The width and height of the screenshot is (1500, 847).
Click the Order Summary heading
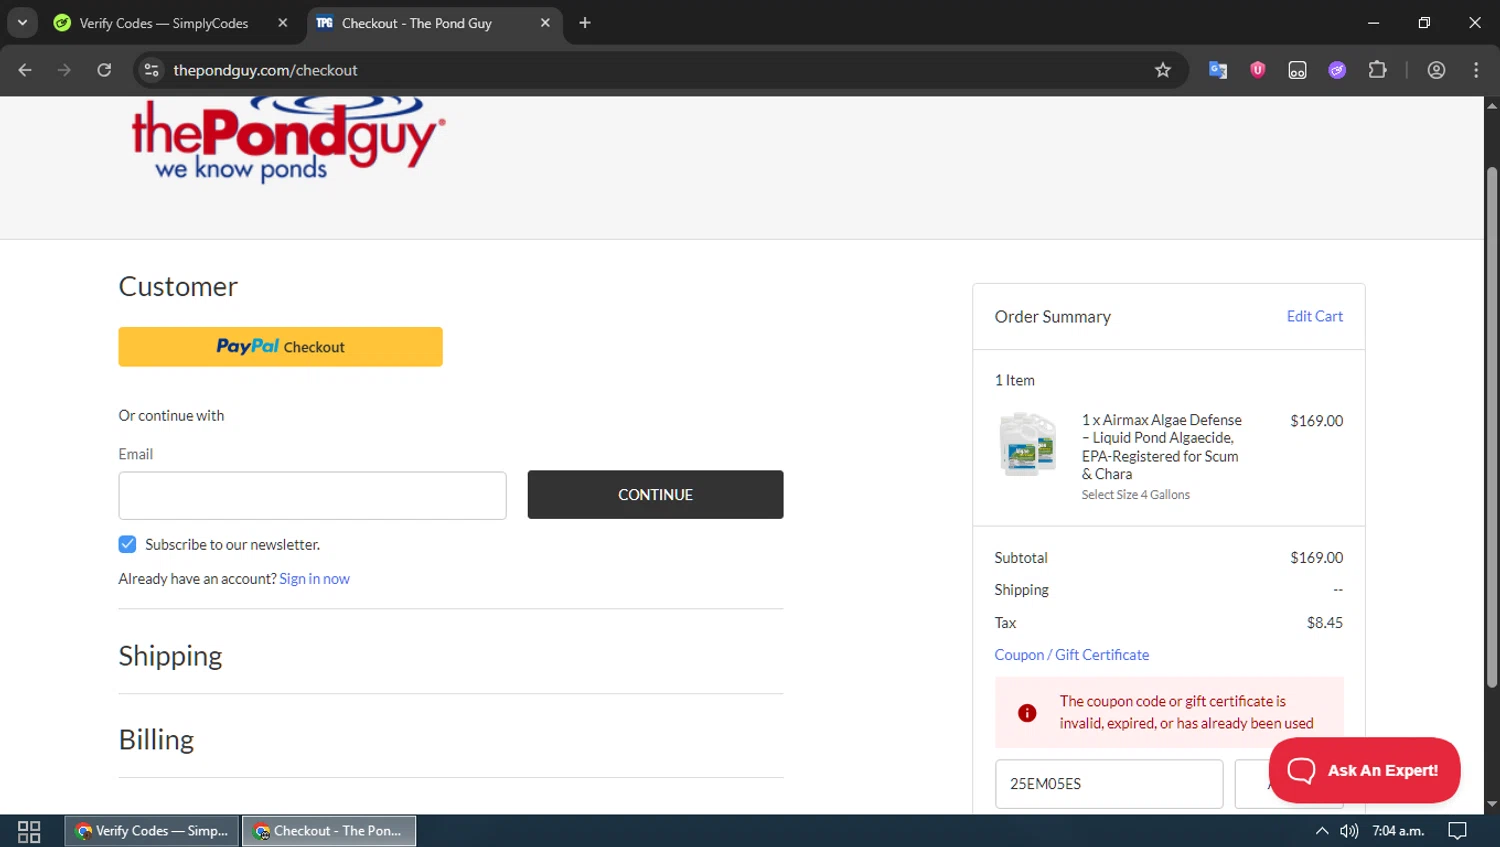tap(1052, 317)
